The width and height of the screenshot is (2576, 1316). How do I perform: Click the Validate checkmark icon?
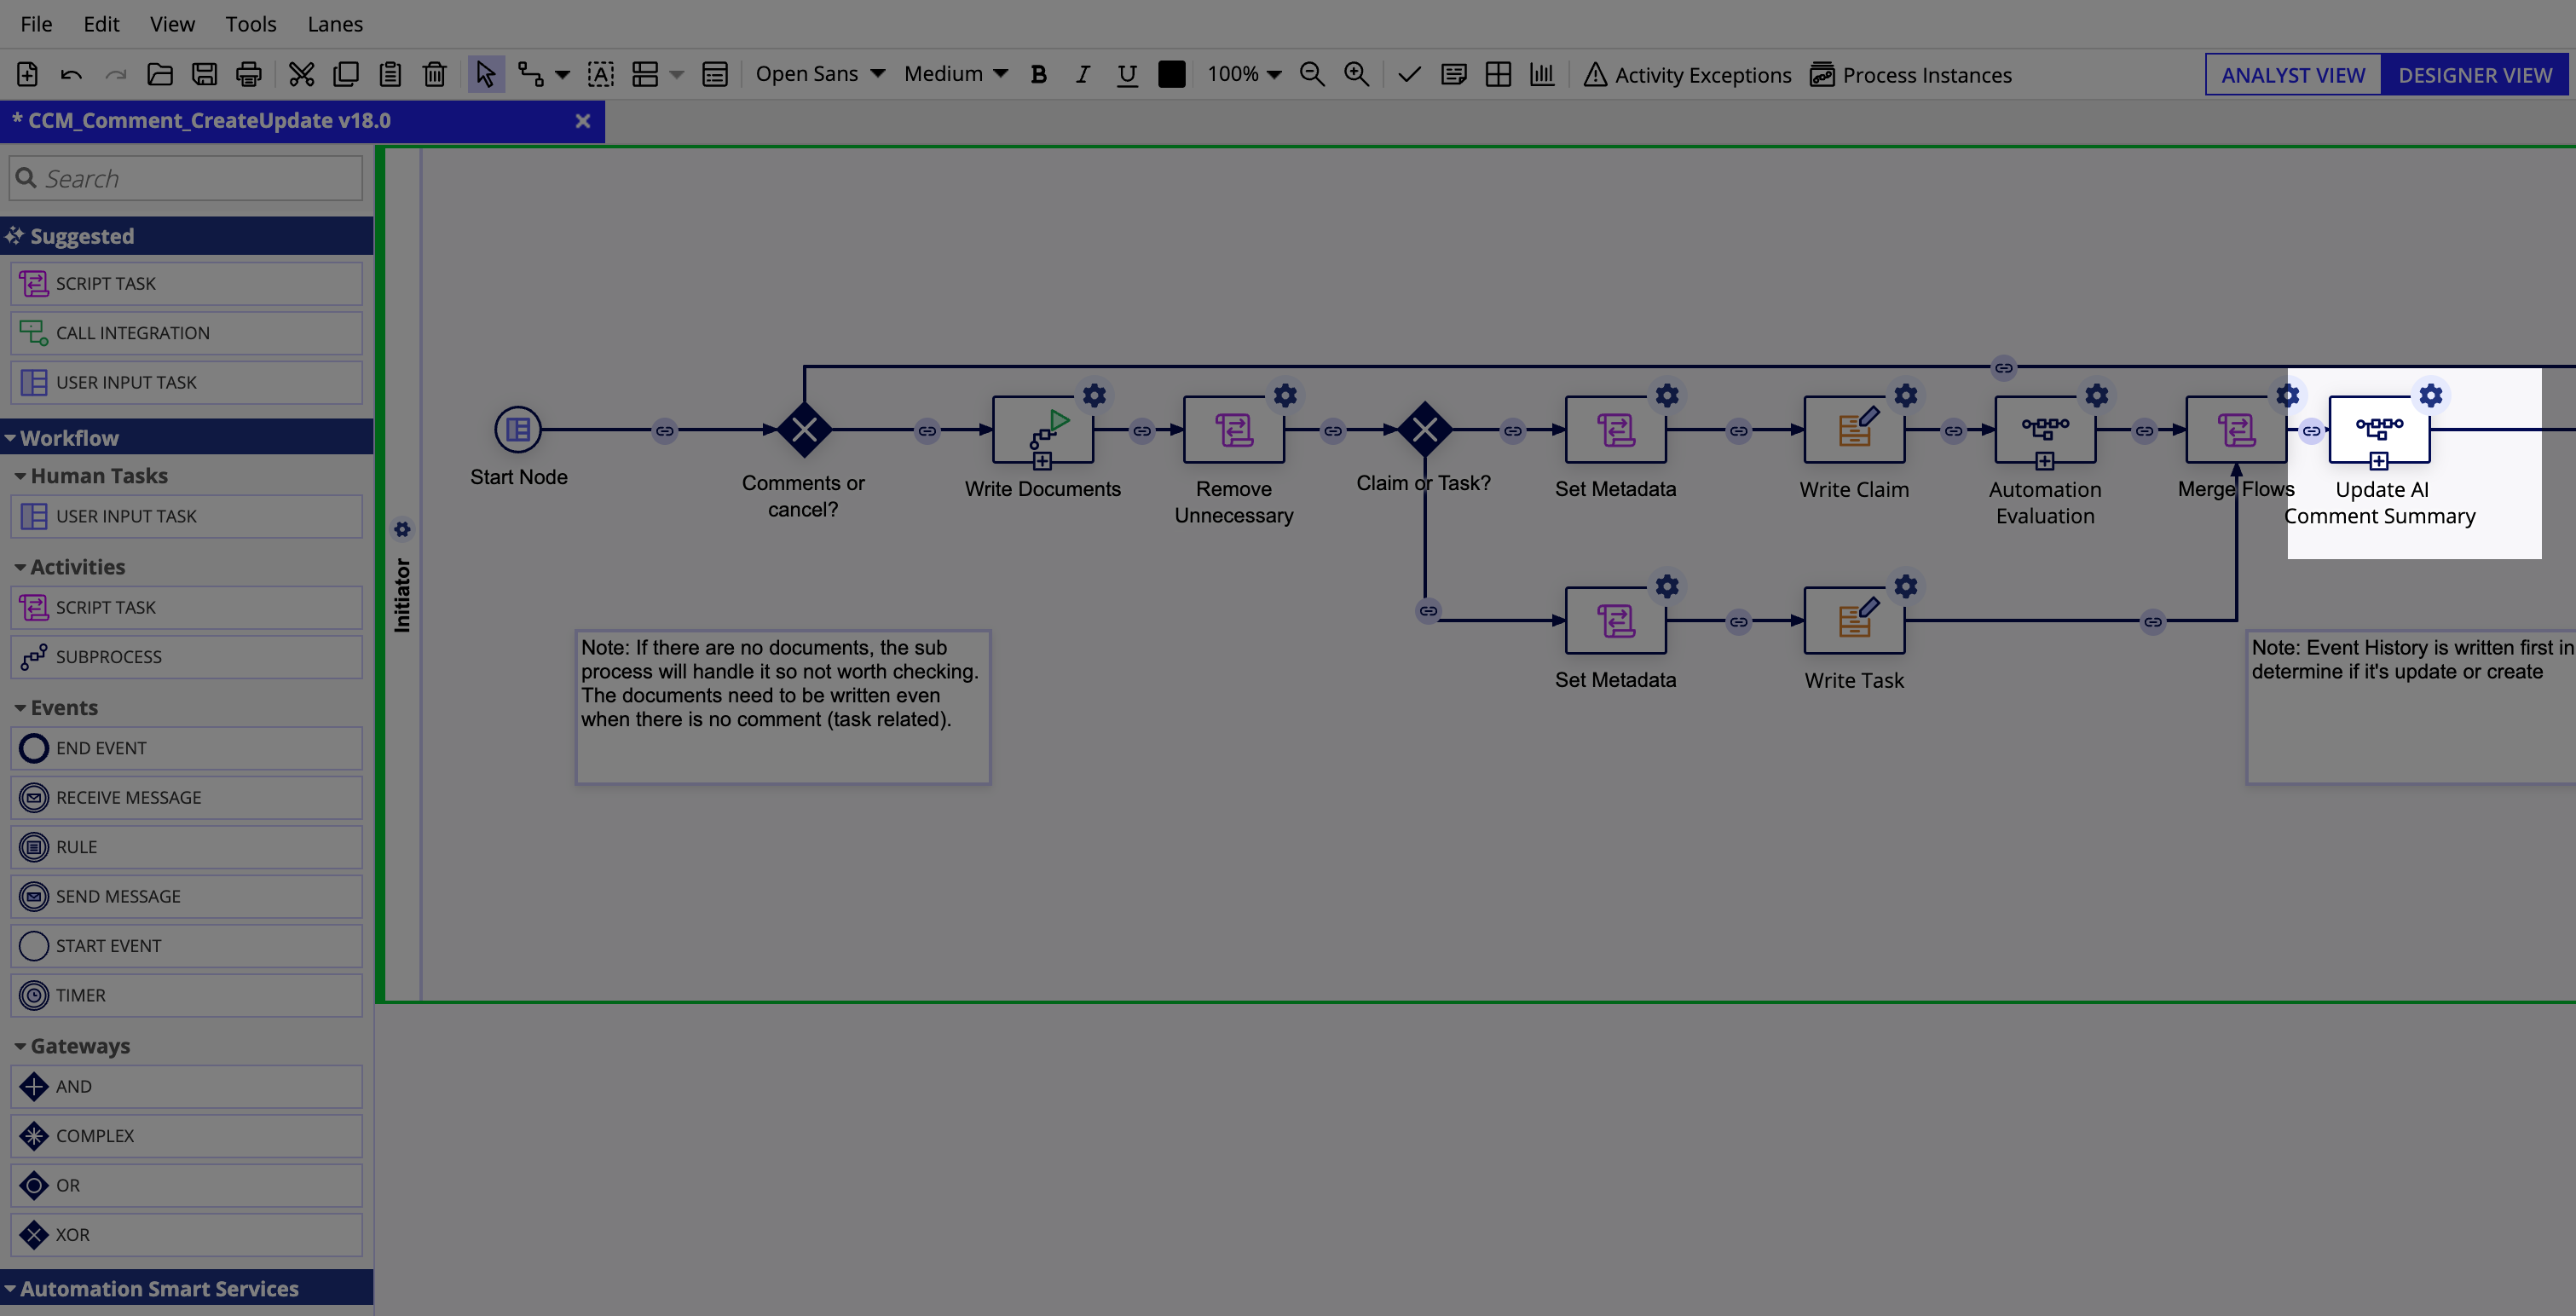click(1410, 74)
